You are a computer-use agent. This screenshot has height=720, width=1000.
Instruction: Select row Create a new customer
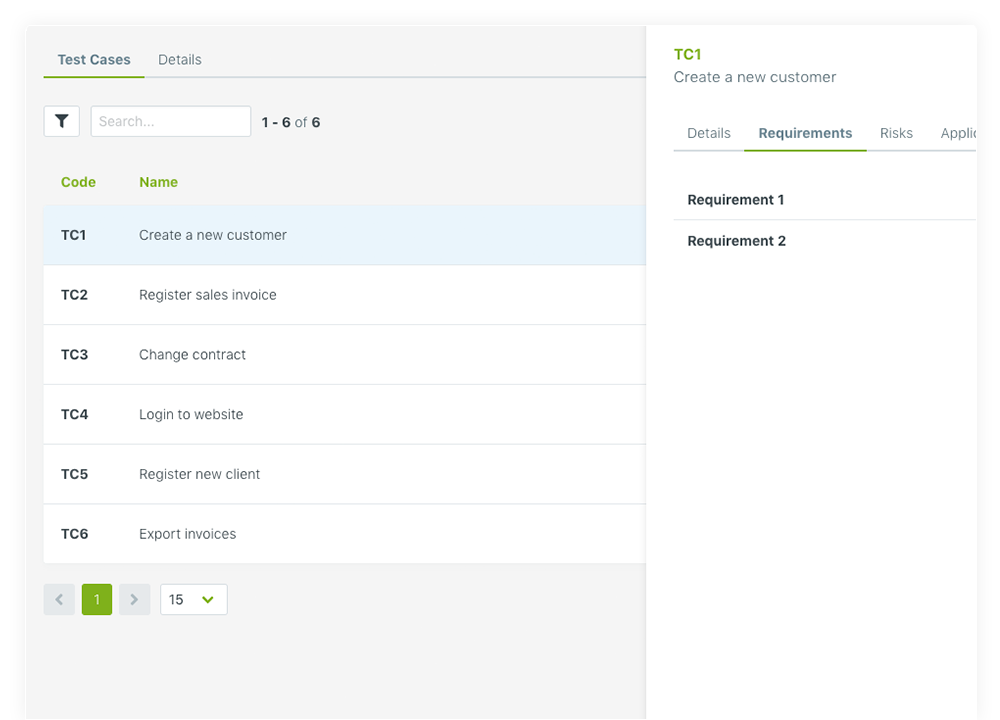(x=344, y=235)
